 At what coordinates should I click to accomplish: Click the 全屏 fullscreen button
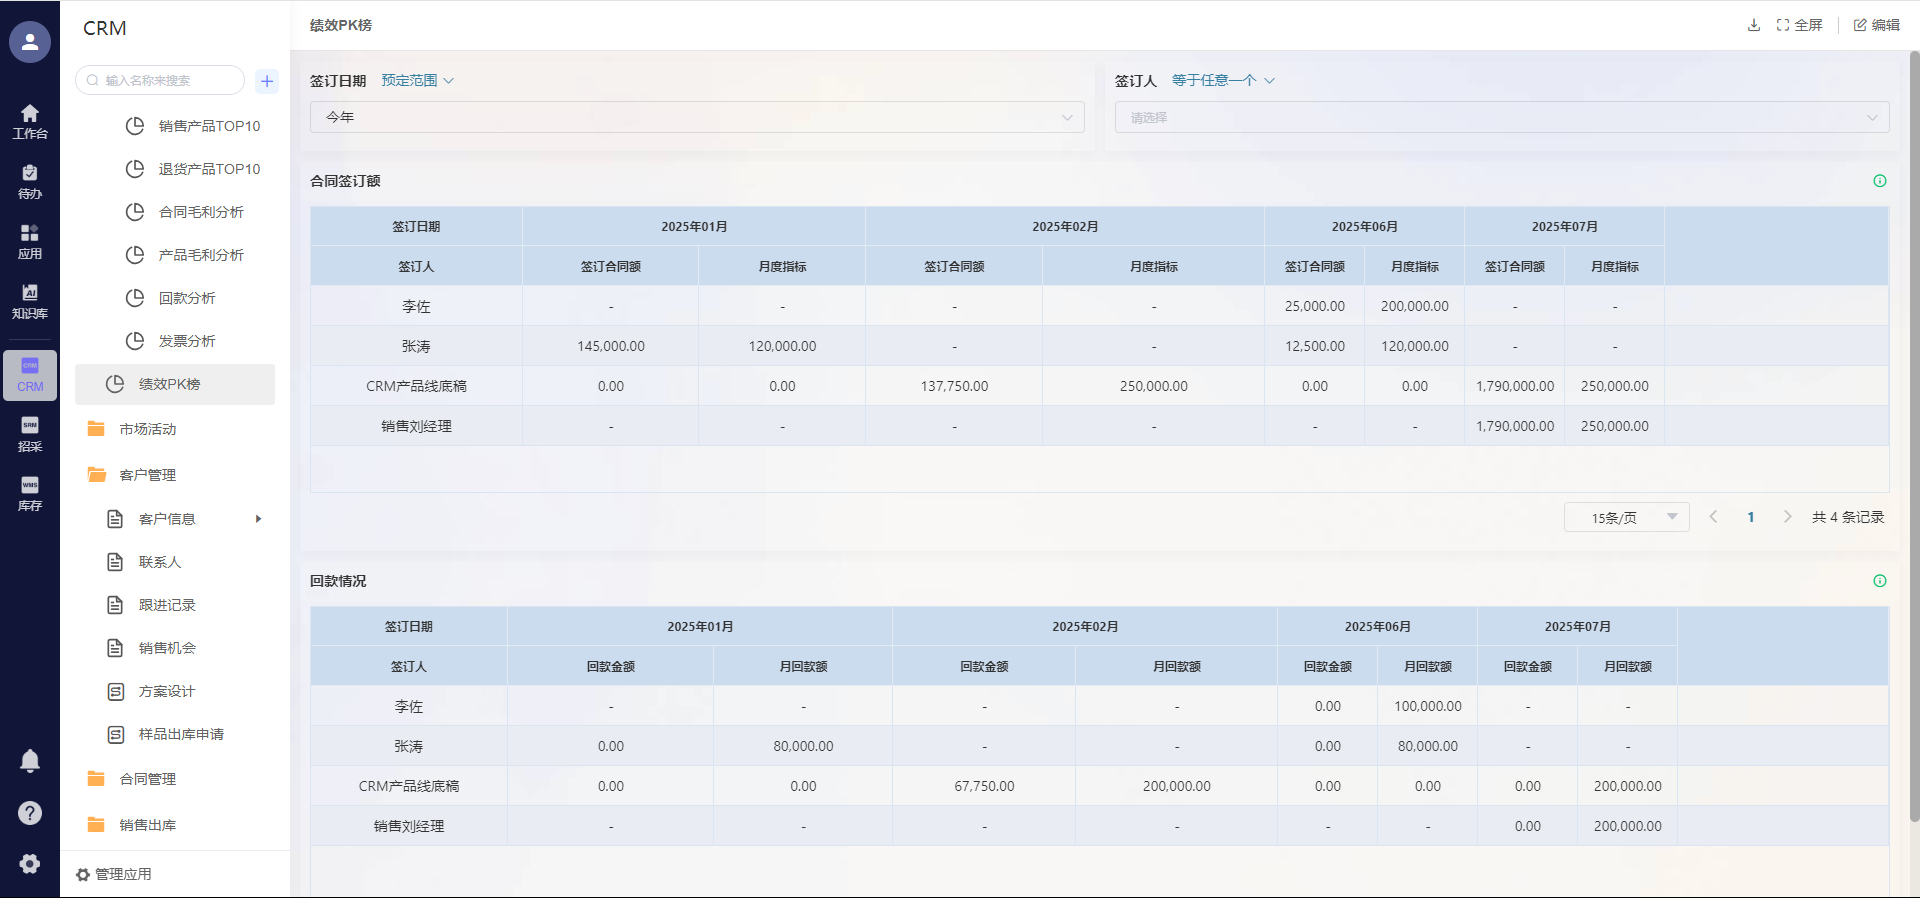click(x=1800, y=25)
